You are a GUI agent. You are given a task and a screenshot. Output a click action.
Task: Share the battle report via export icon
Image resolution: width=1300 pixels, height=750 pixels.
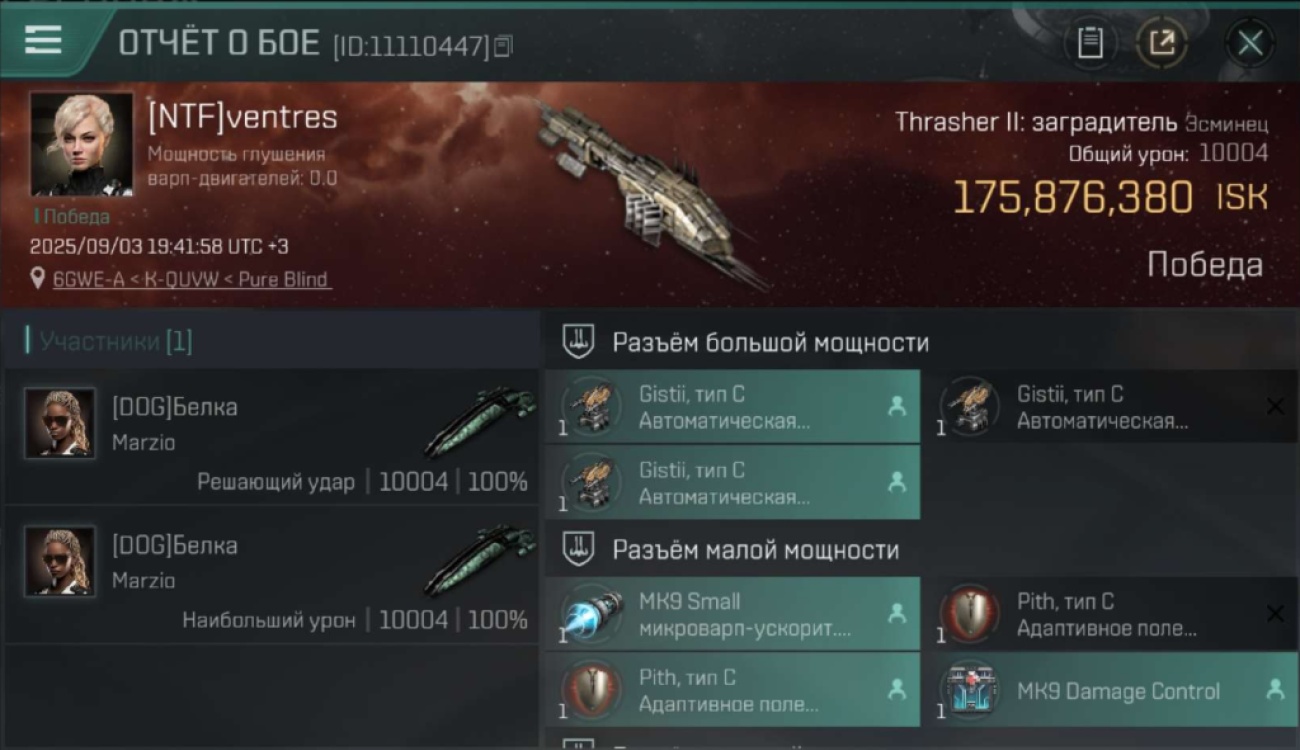tap(1161, 43)
